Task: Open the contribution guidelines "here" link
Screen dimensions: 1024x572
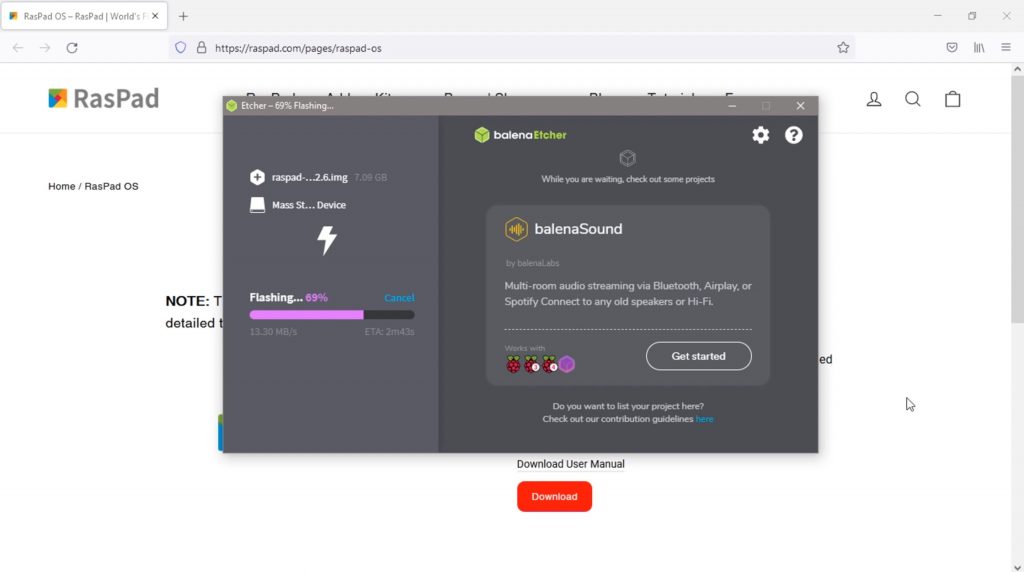Action: point(705,419)
